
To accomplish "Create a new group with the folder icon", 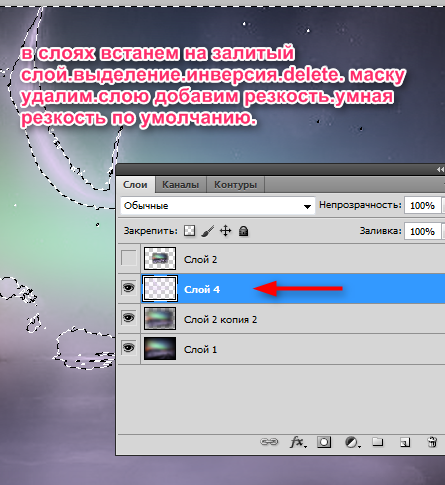I will click(378, 442).
